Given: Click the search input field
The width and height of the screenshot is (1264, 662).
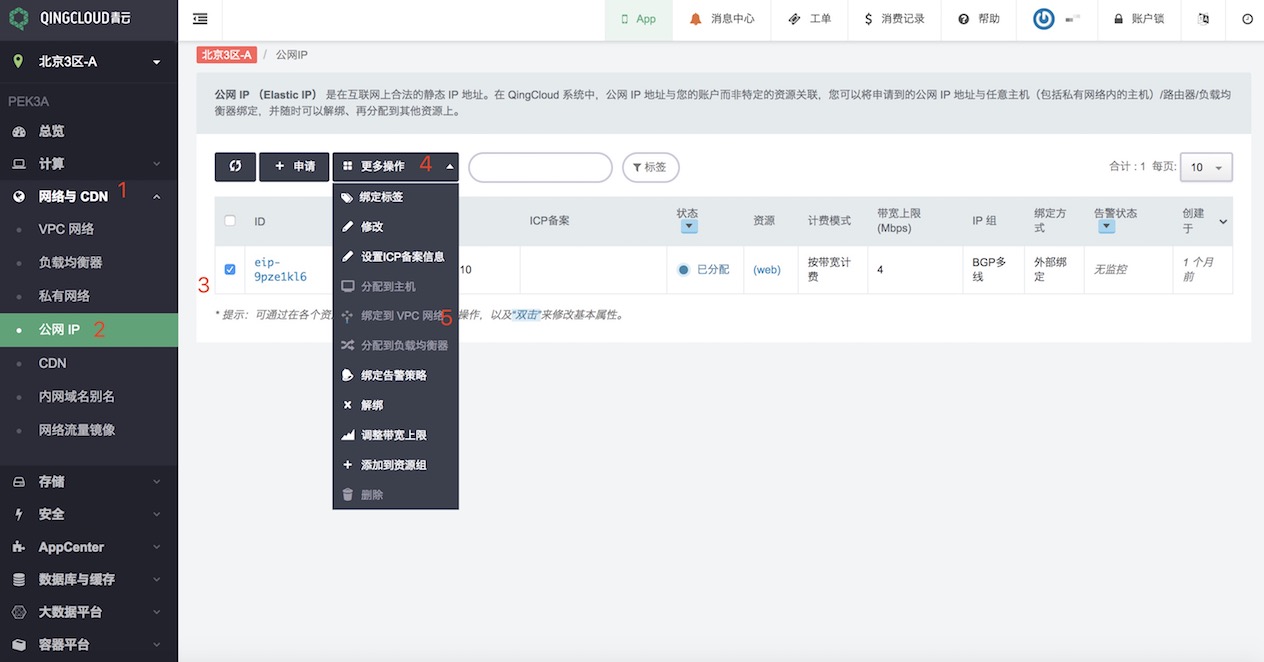Looking at the screenshot, I should [x=540, y=167].
